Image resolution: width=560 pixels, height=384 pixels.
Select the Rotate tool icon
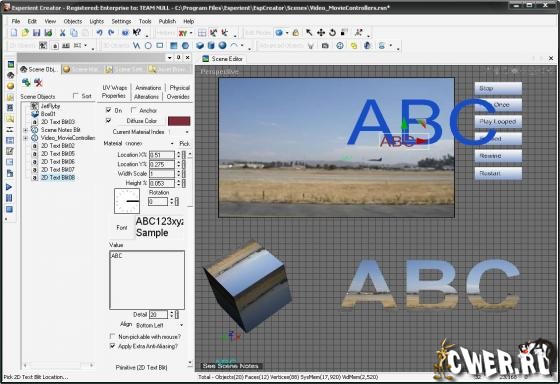click(x=332, y=33)
